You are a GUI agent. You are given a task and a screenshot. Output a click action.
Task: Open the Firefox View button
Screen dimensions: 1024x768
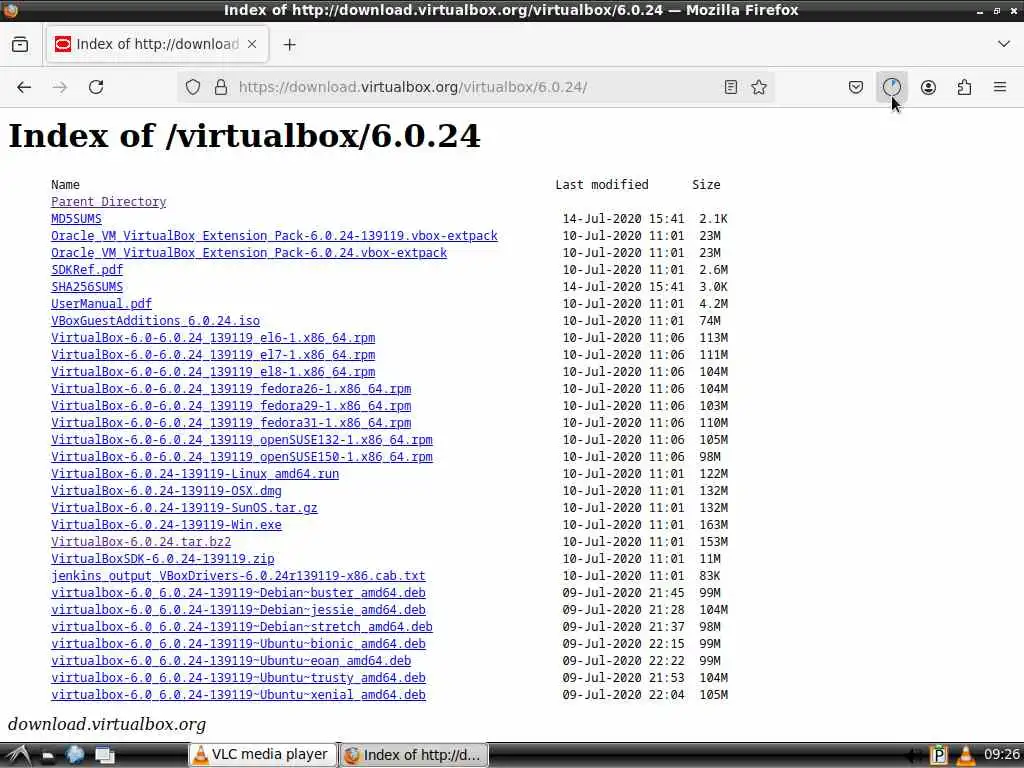pos(20,44)
